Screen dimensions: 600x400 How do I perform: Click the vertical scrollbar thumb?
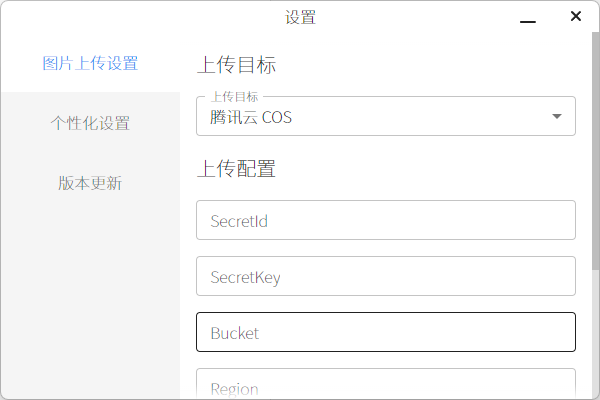(x=596, y=150)
